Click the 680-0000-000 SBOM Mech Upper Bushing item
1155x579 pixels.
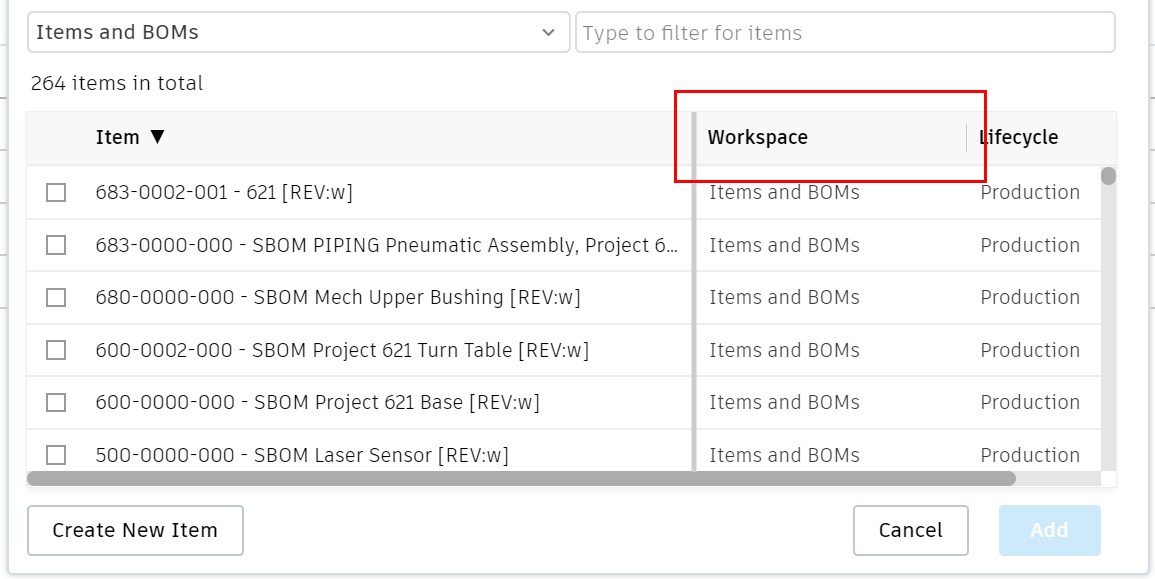click(337, 297)
